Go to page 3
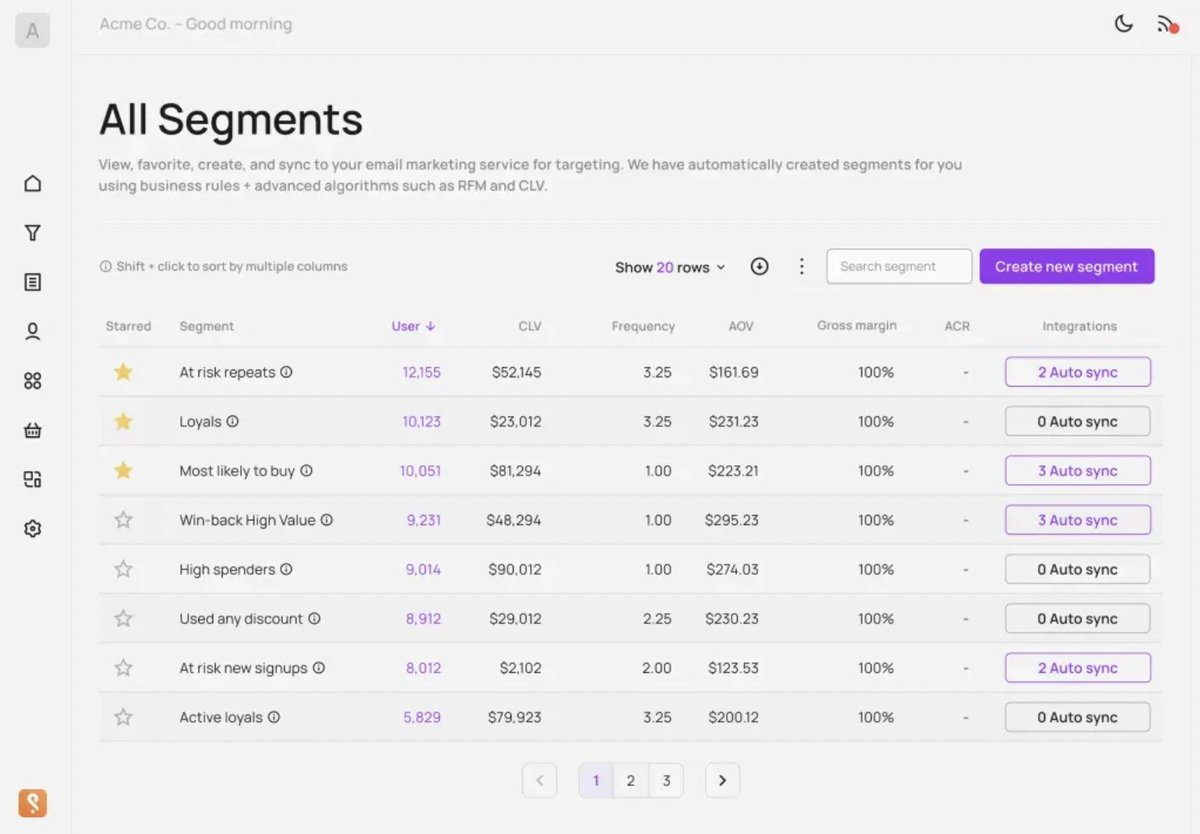The image size is (1200, 834). click(x=666, y=781)
